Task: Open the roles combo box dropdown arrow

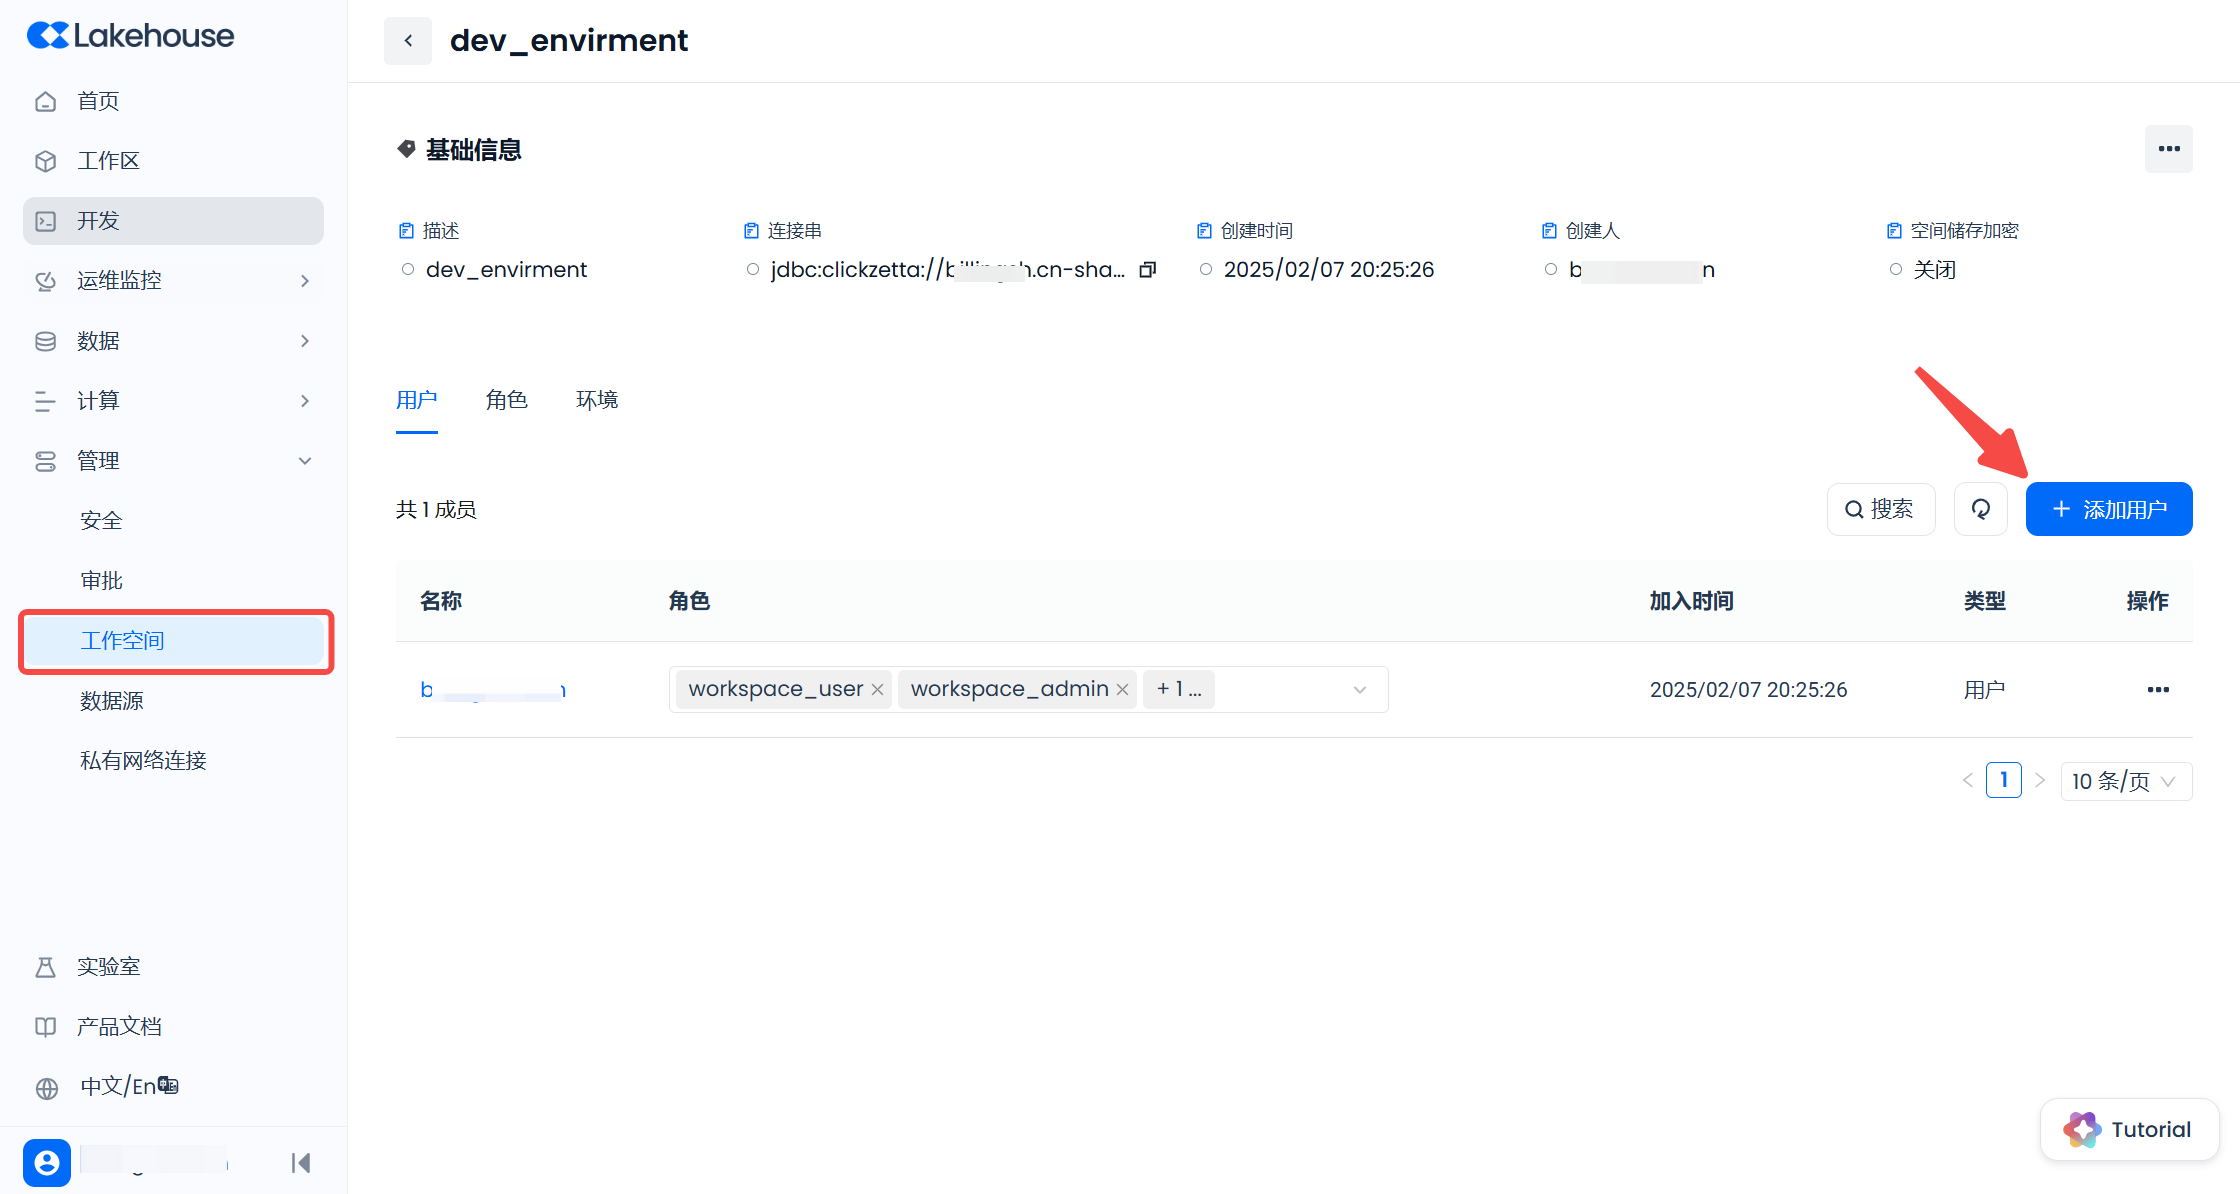Action: 1359,690
